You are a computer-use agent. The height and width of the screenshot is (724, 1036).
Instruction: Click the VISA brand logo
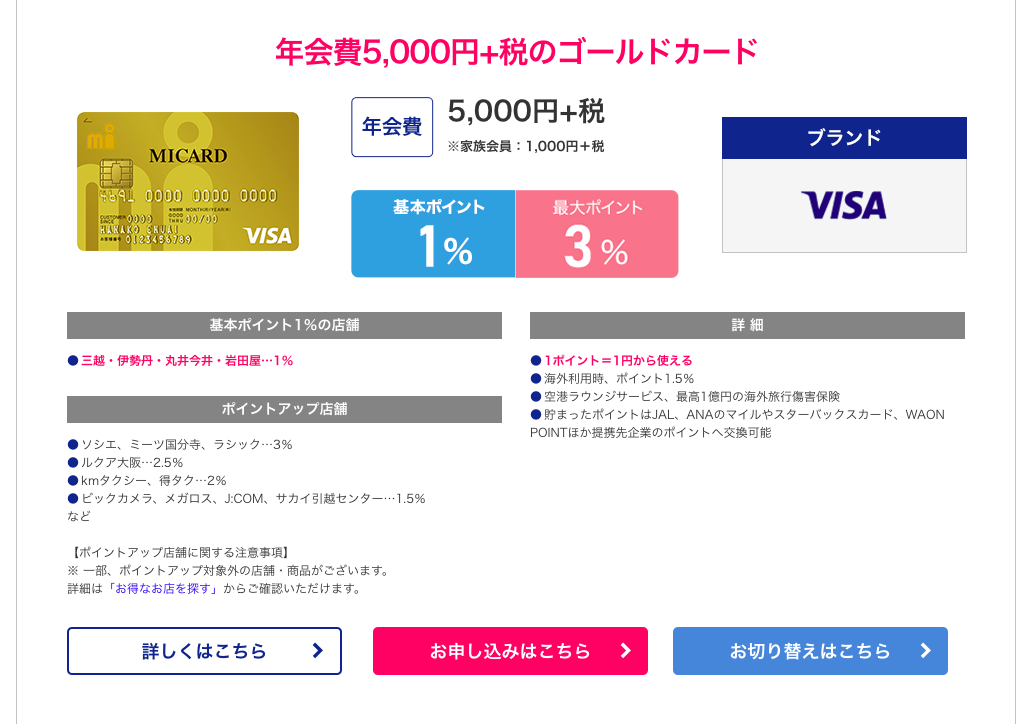coord(844,205)
